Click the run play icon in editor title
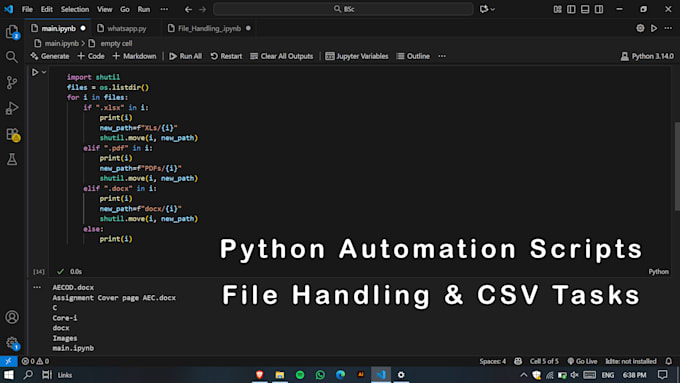Image resolution: width=680 pixels, height=383 pixels. click(x=654, y=28)
